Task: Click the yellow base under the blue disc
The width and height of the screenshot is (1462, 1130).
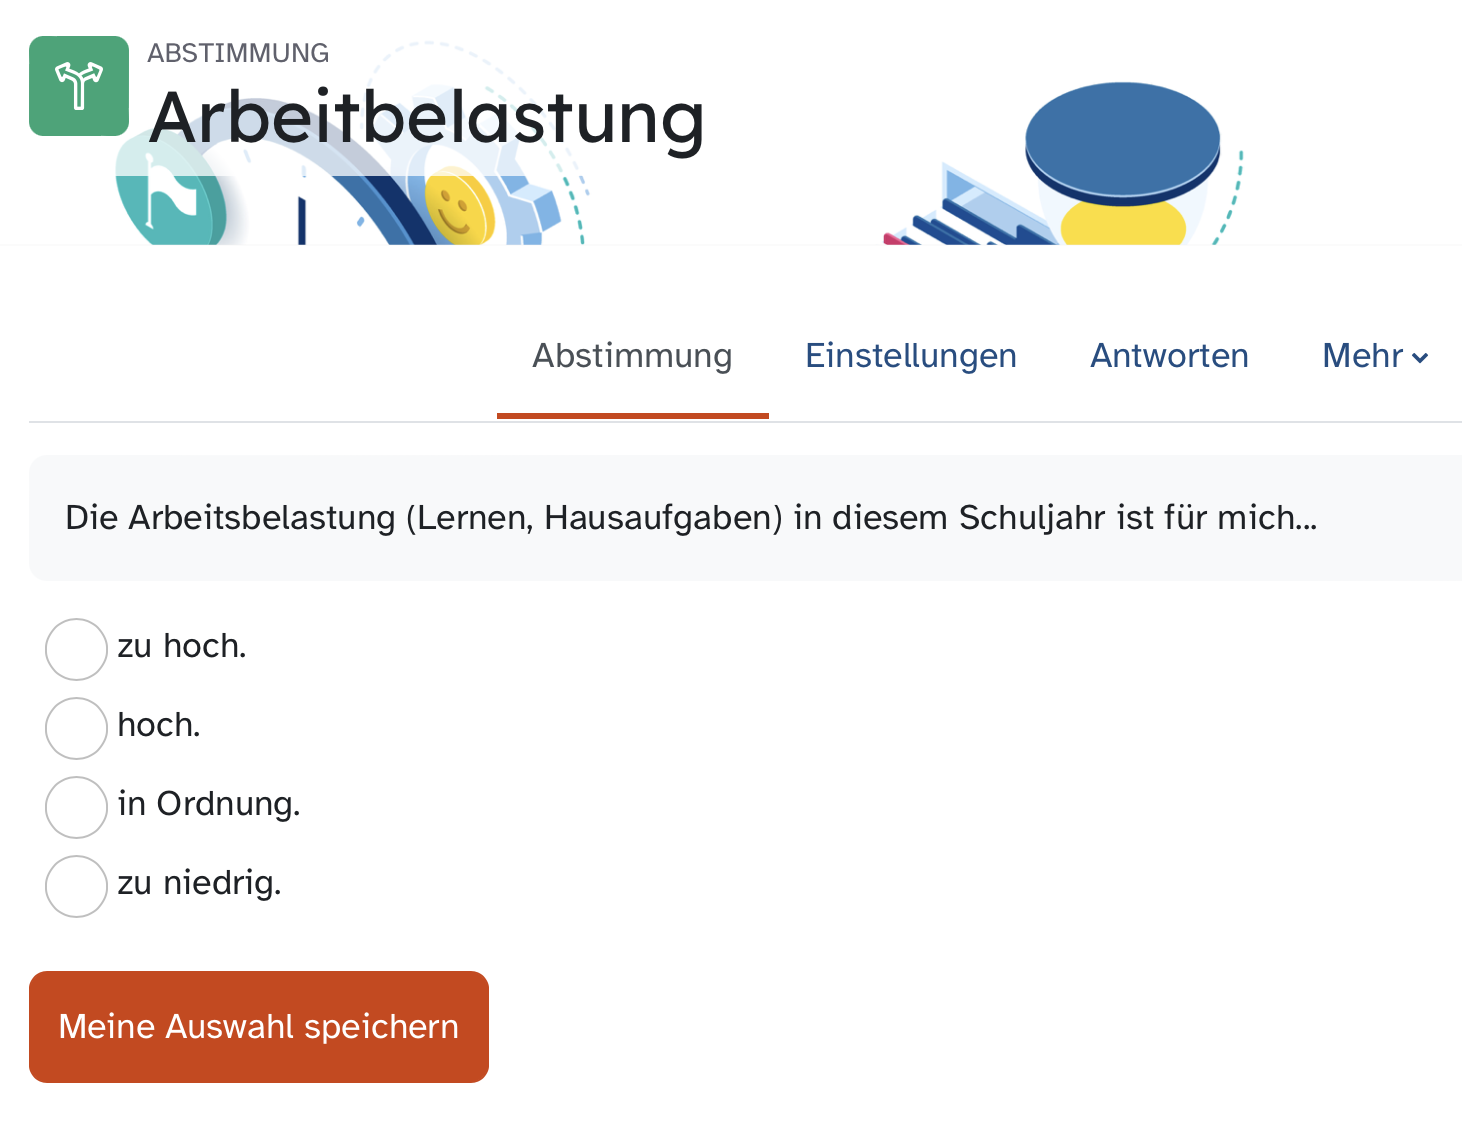Action: click(x=1122, y=224)
